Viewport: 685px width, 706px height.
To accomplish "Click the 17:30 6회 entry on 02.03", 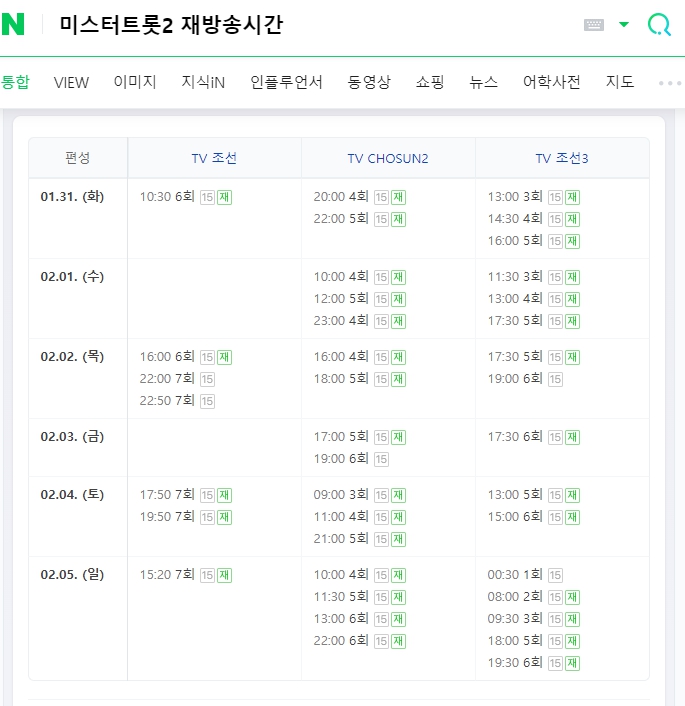I will [x=515, y=437].
